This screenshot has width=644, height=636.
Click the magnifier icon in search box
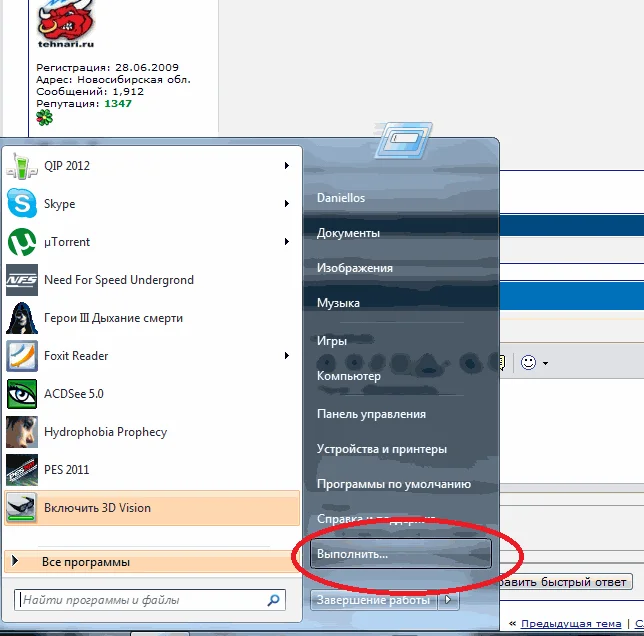click(x=274, y=600)
